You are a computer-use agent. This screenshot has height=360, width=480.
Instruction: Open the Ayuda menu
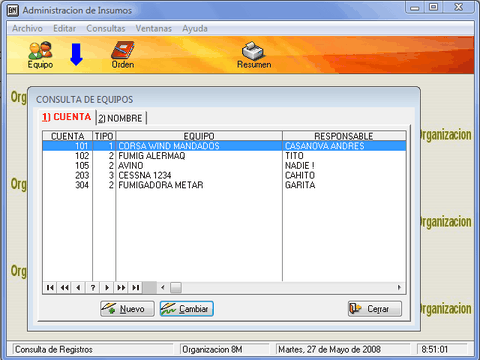point(195,29)
